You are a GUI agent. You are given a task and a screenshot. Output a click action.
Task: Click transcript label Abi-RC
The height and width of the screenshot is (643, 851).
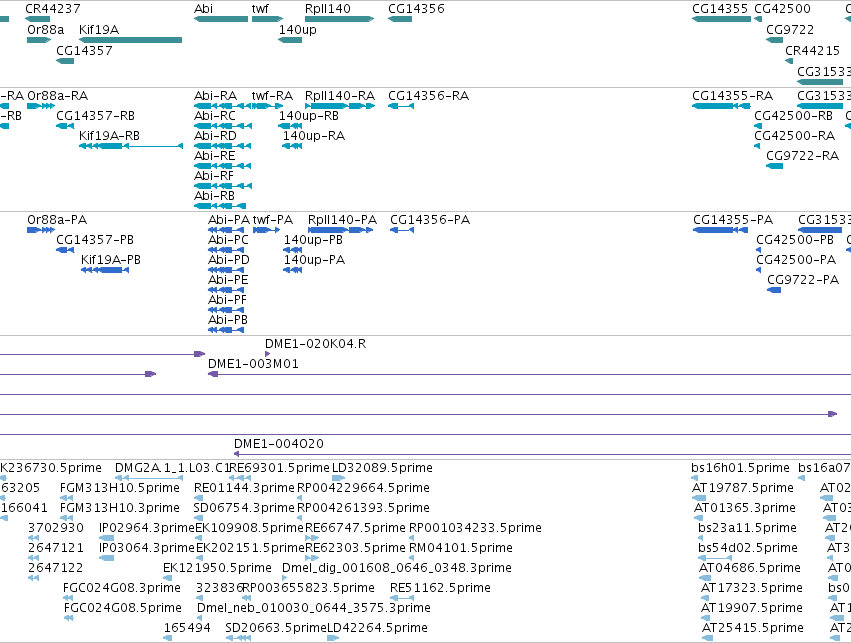tap(215, 116)
